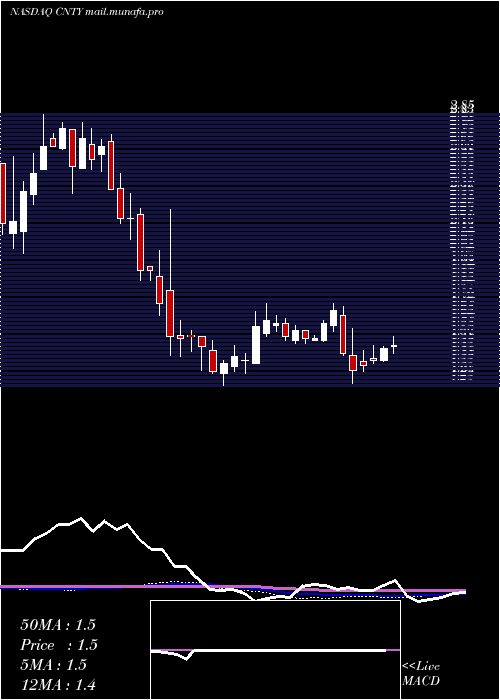Viewport: 500px width, 700px height.
Task: Click the NASDAQ CNTY mail.munafa.pro title text
Action: [86, 12]
